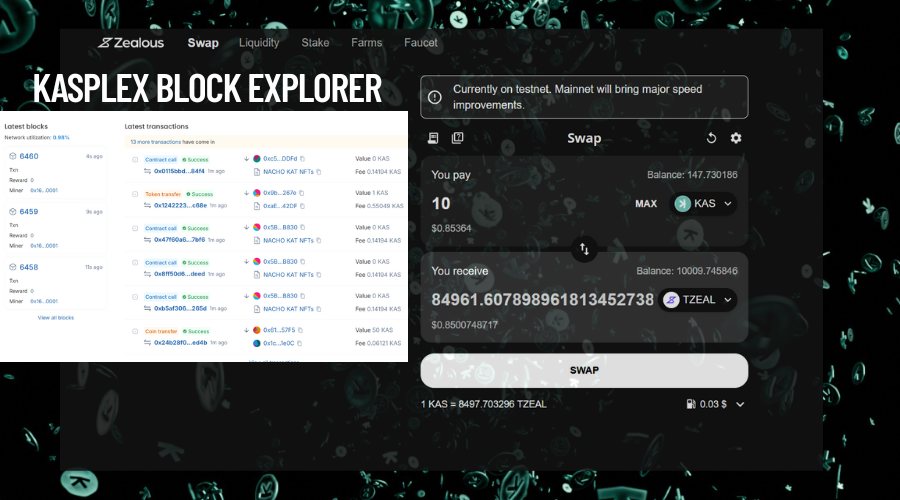The height and width of the screenshot is (500, 900).
Task: Click avatar icon of 0xc5...DDFd
Action: [x=257, y=159]
